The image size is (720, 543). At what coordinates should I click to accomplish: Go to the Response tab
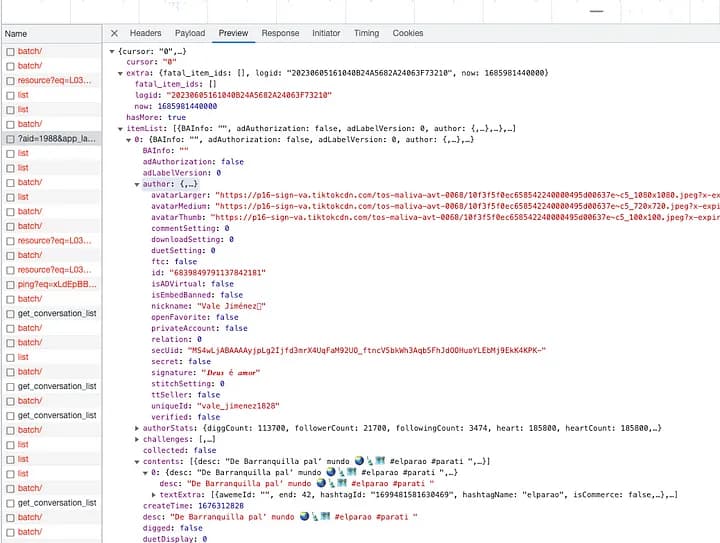click(280, 33)
